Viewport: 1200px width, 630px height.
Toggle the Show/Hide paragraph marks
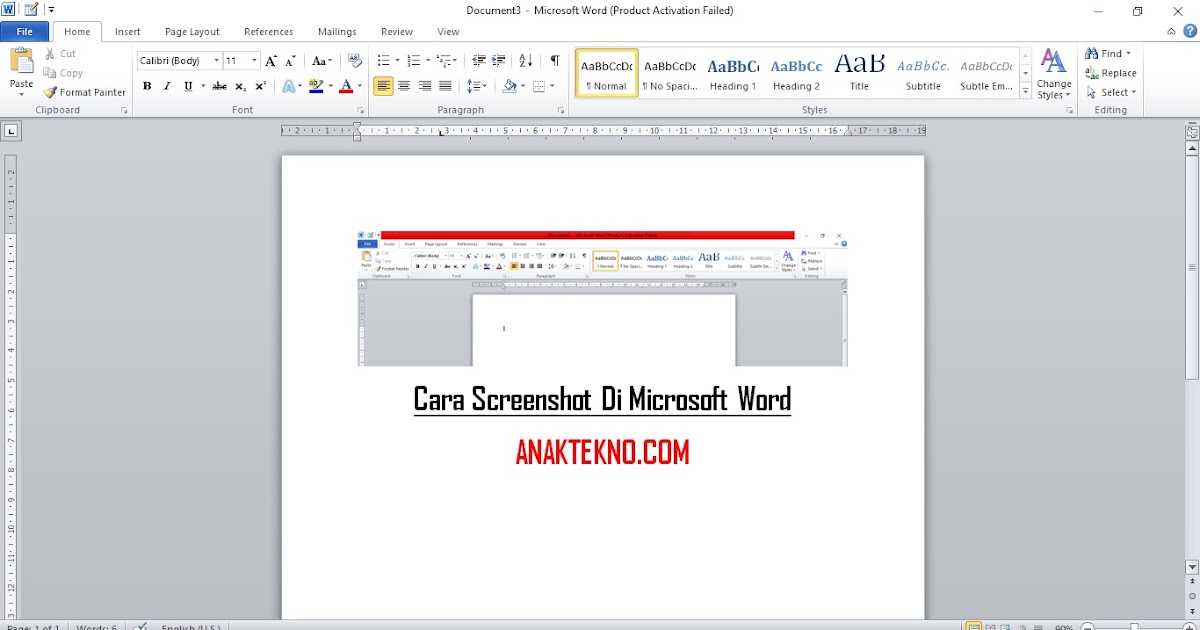tap(554, 60)
